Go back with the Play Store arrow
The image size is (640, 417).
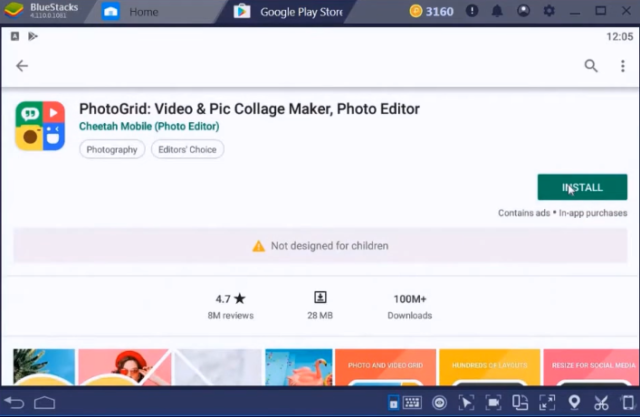(22, 66)
